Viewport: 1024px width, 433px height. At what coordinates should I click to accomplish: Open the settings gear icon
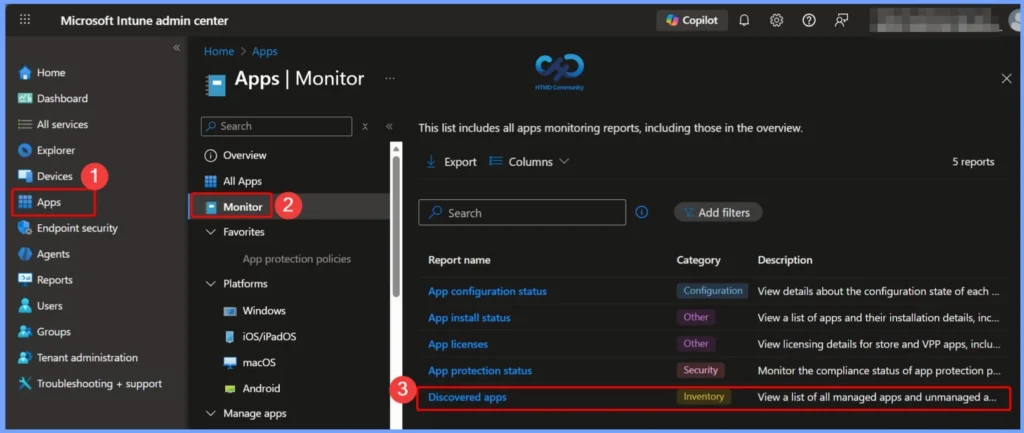776,20
